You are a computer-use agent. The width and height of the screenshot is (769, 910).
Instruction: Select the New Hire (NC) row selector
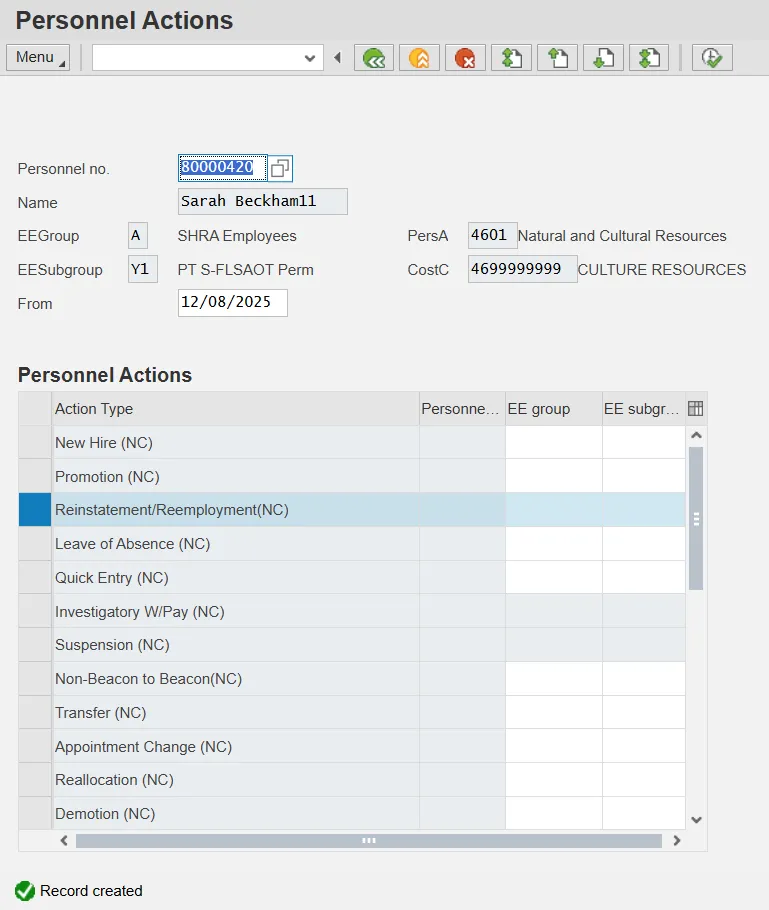click(x=35, y=442)
